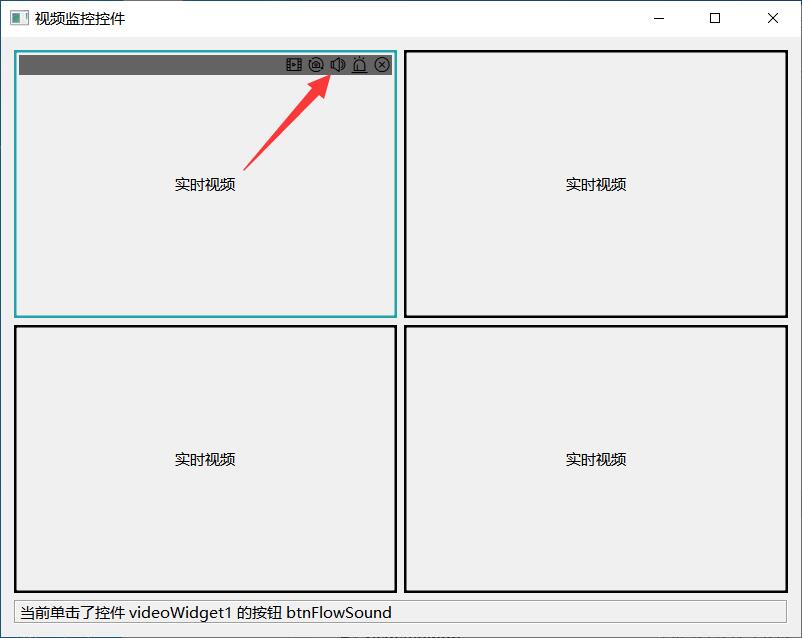Click the alarm siren icon

coord(360,65)
